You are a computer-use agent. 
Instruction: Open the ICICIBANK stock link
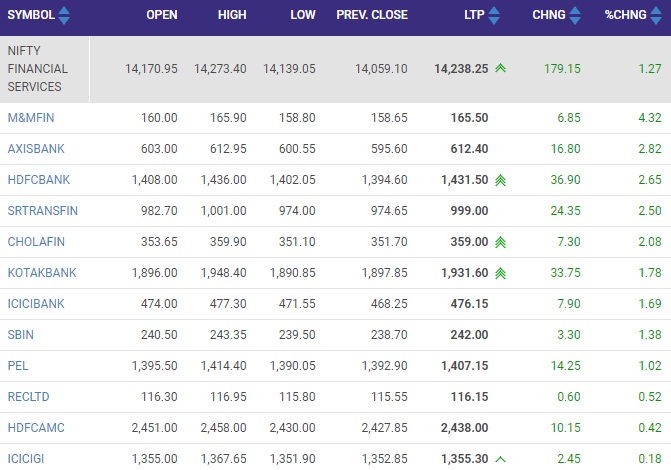click(36, 304)
